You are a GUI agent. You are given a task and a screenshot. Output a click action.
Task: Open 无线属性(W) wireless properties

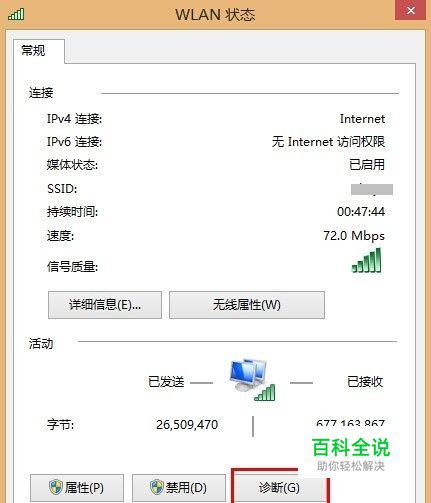(x=247, y=305)
